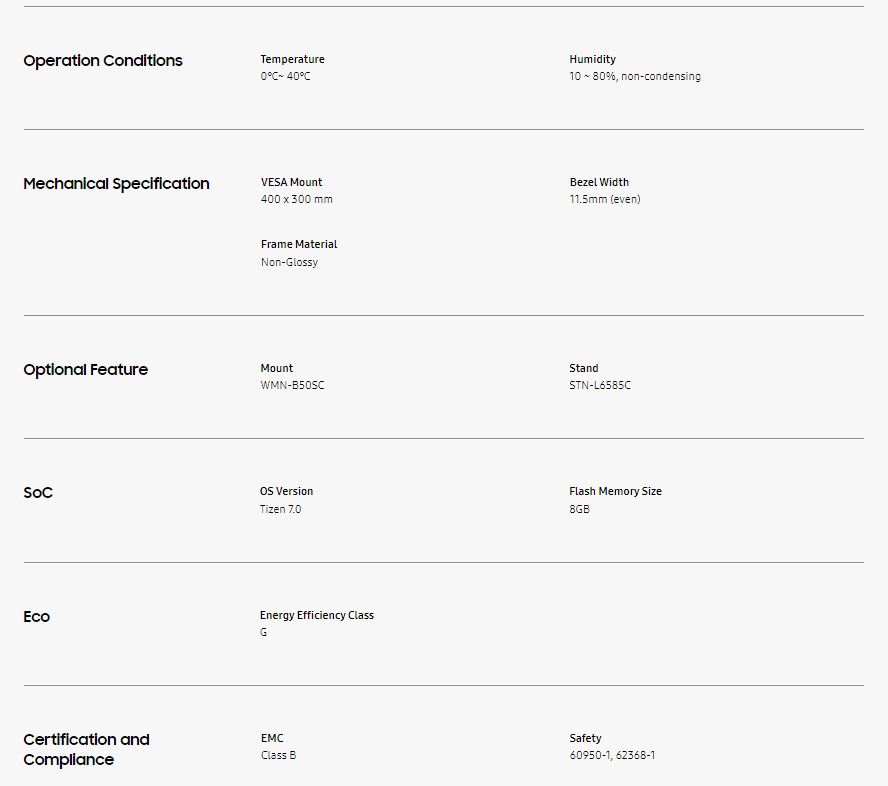Click the Flash Memory Size label
The width and height of the screenshot is (888, 786).
[x=615, y=491]
